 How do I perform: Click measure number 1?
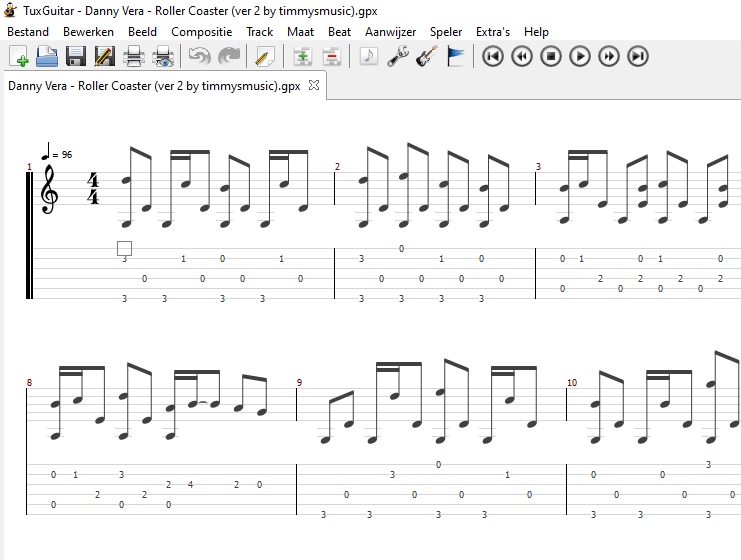pos(29,167)
